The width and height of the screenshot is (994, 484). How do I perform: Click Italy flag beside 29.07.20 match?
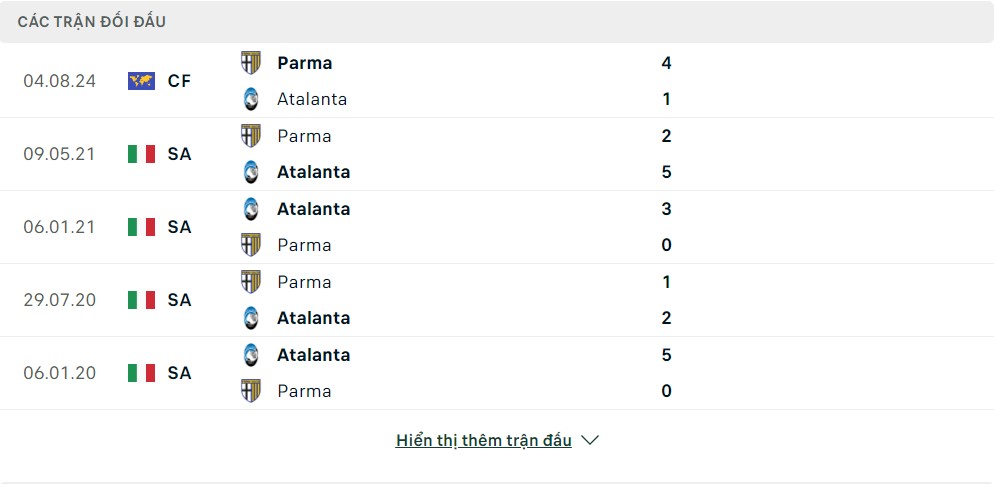[x=141, y=300]
